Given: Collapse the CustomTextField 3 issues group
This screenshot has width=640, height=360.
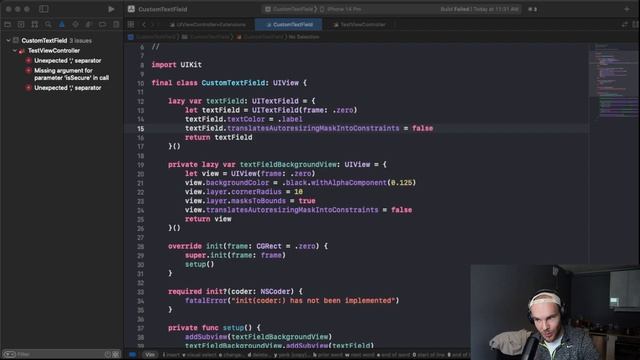Looking at the screenshot, I should click(8, 40).
